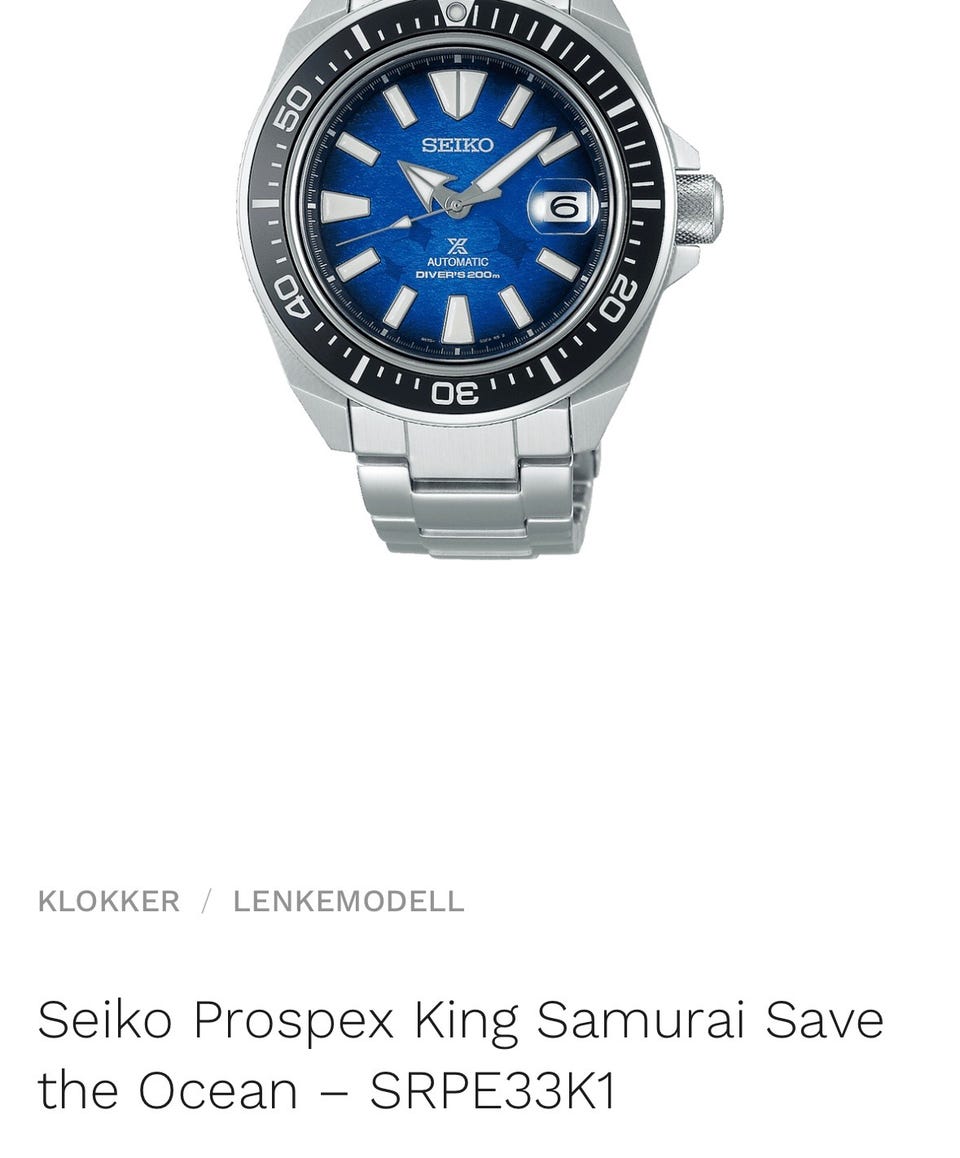Click the AUTOMATIC text on the dial
960x1158 pixels.
[457, 262]
